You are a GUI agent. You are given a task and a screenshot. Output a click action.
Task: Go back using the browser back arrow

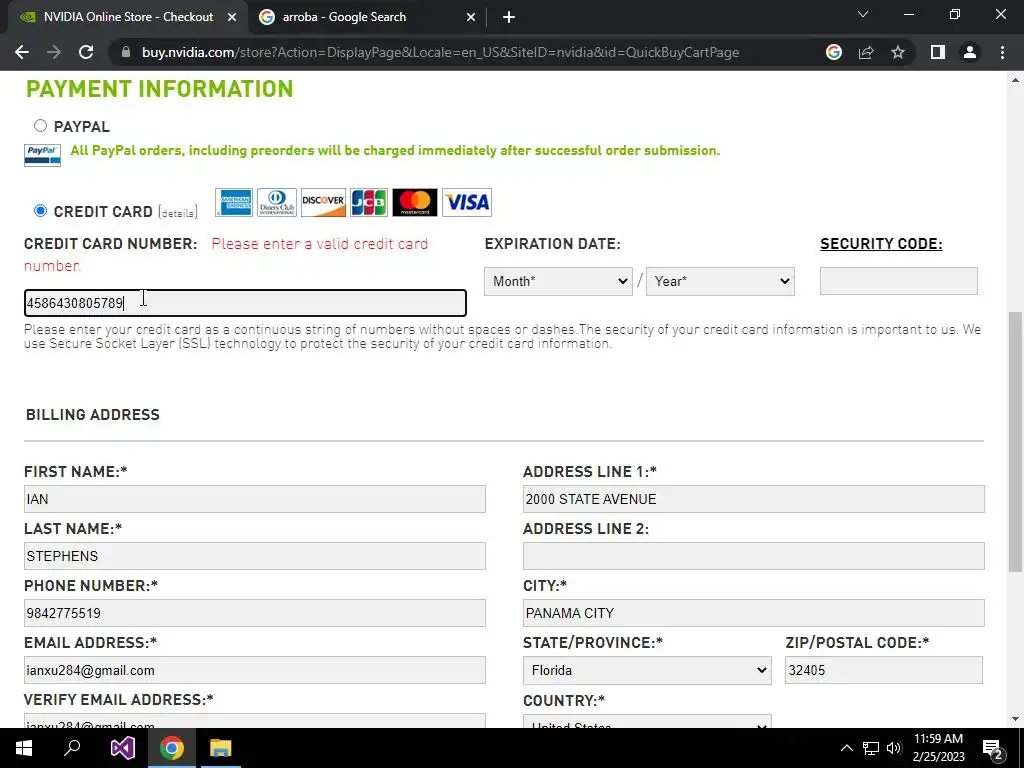(x=22, y=52)
